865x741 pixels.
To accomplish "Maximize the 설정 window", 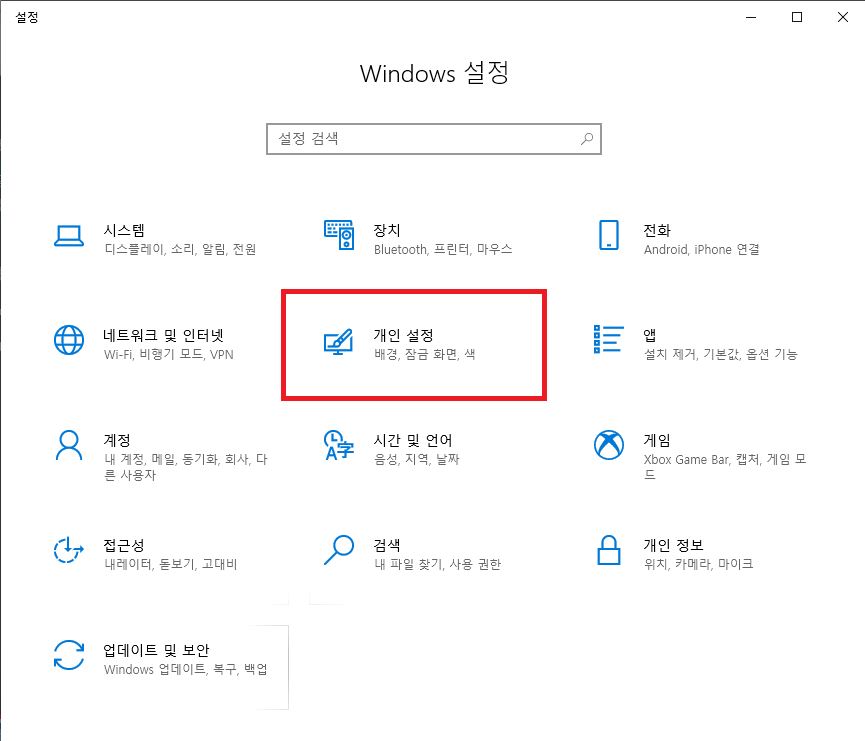I will click(797, 17).
